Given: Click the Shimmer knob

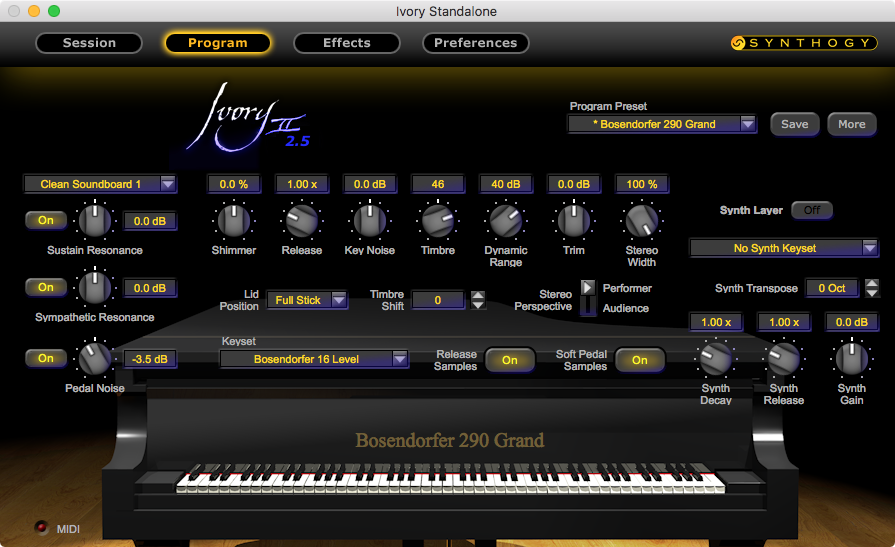Looking at the screenshot, I should [x=233, y=220].
